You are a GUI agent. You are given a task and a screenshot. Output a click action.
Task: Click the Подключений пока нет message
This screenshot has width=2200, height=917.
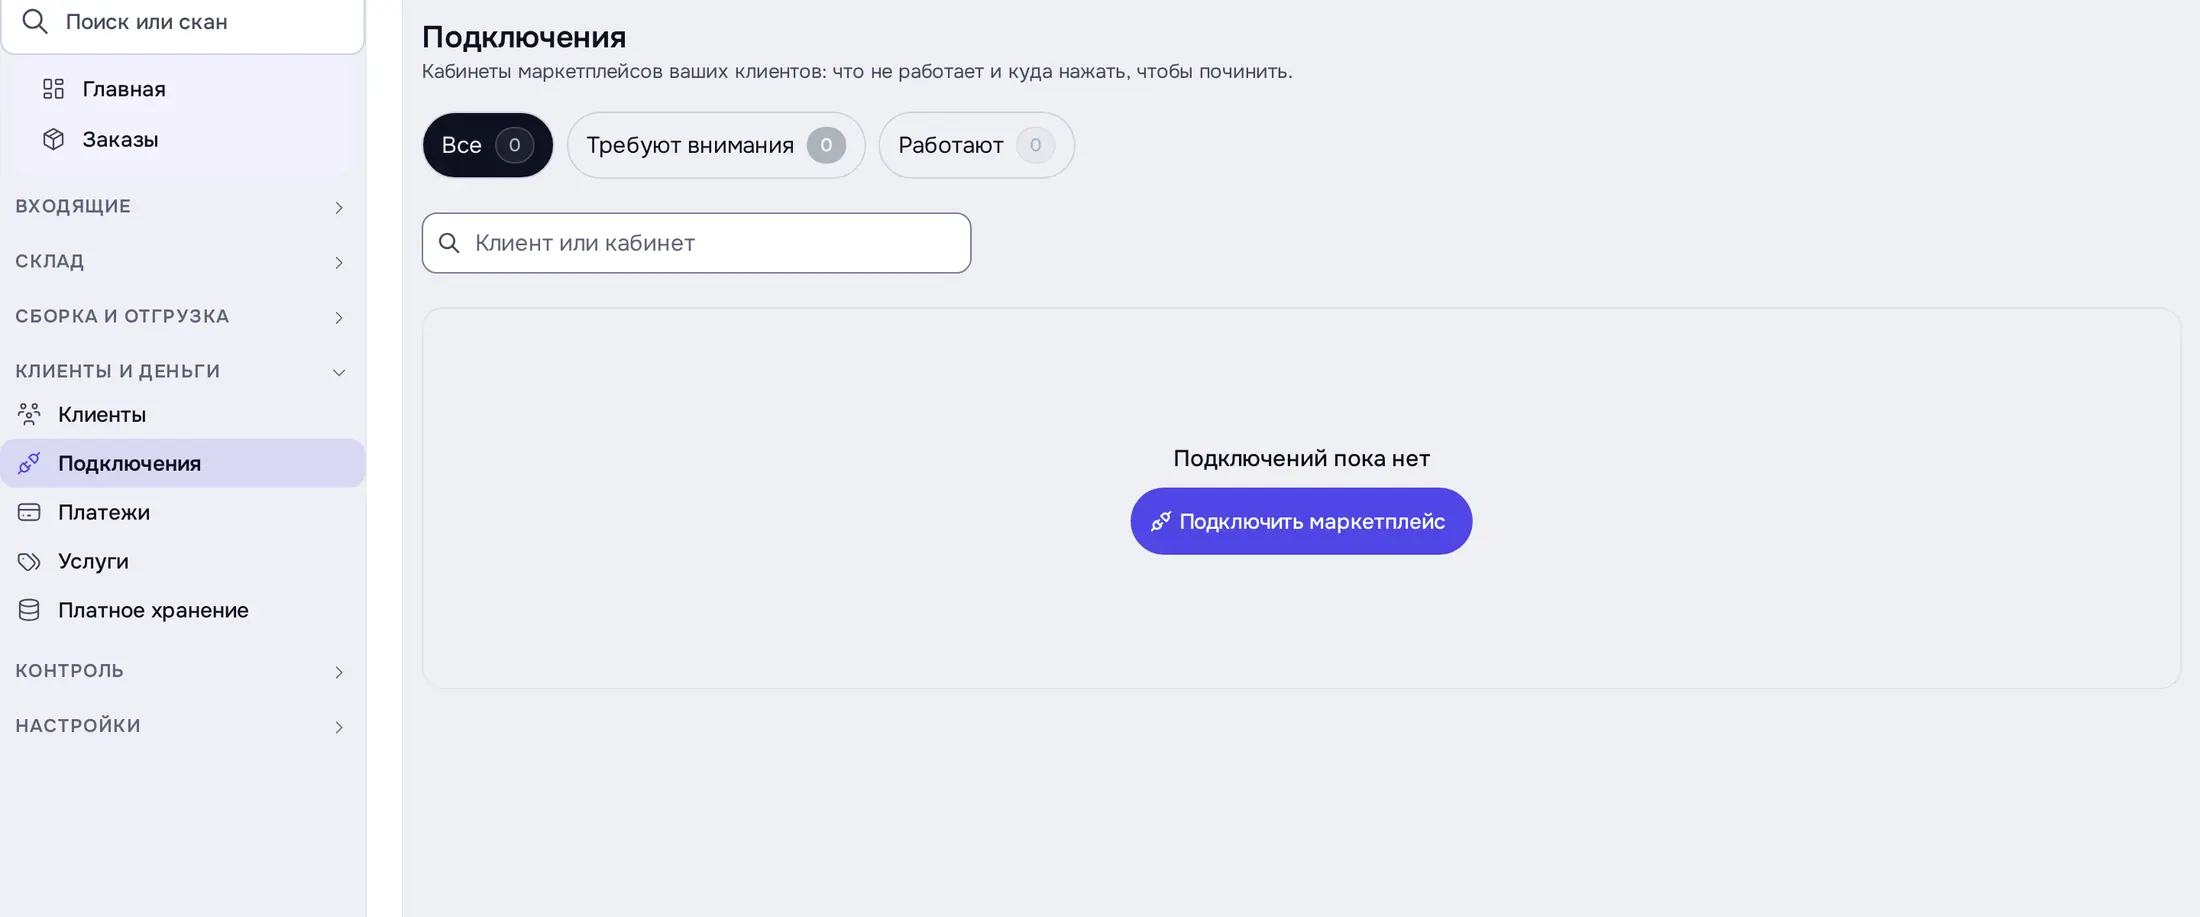[x=1301, y=458]
